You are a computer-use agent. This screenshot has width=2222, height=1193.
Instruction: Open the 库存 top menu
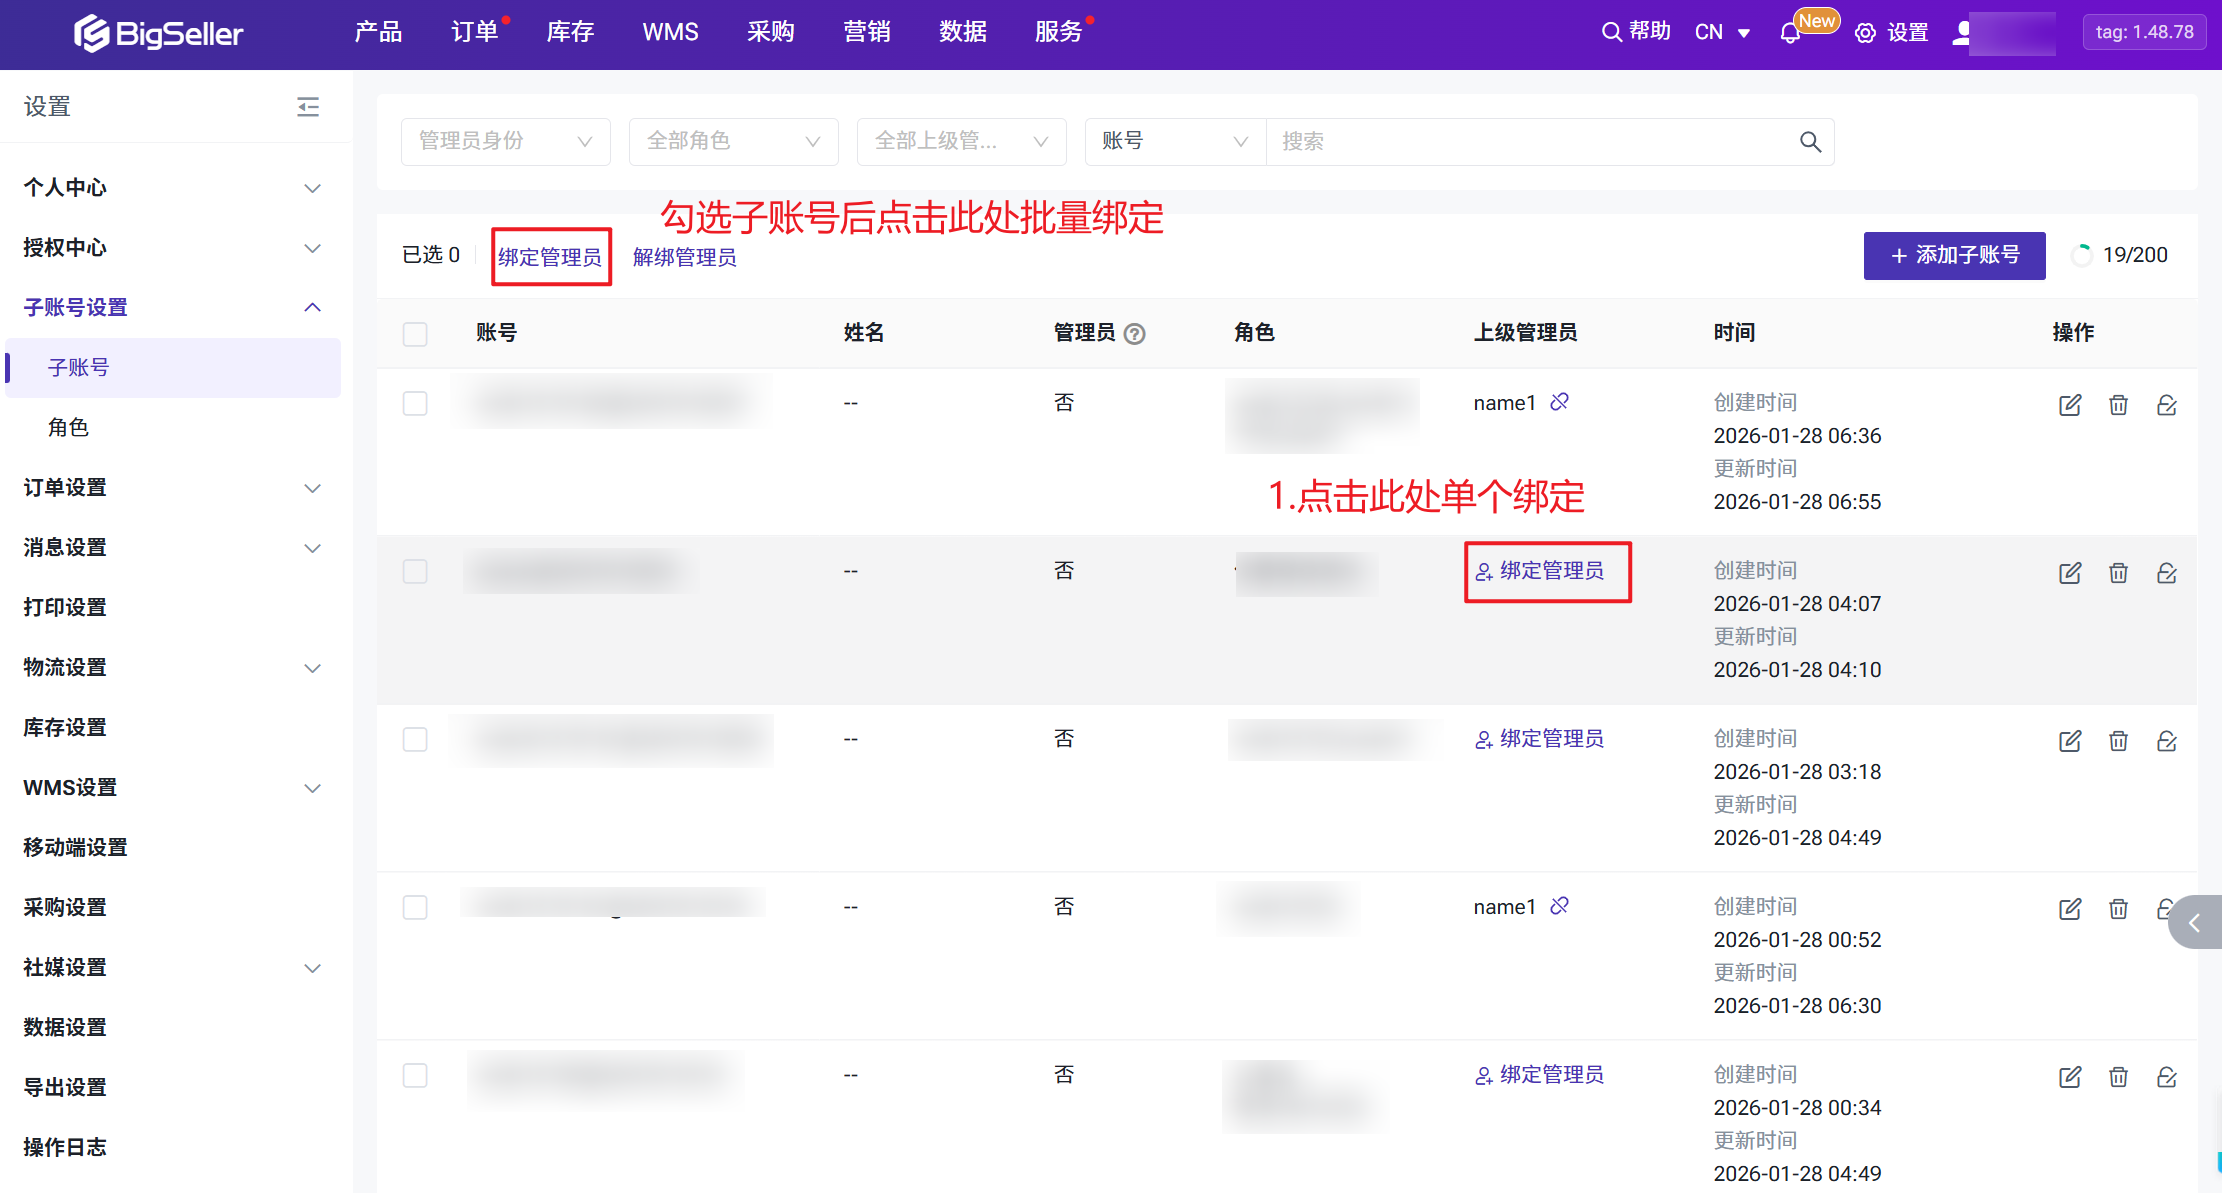pos(570,32)
